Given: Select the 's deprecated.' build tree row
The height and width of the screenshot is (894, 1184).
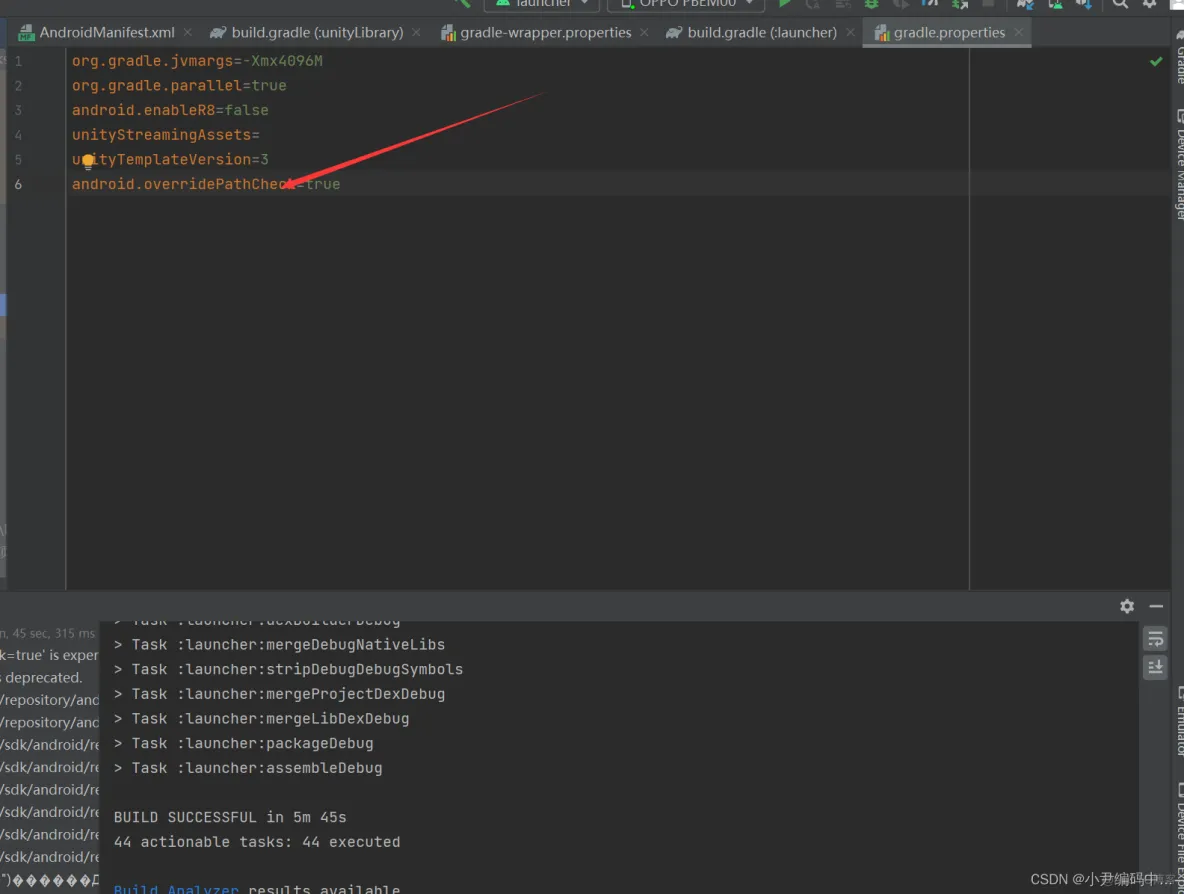Looking at the screenshot, I should pyautogui.click(x=49, y=677).
